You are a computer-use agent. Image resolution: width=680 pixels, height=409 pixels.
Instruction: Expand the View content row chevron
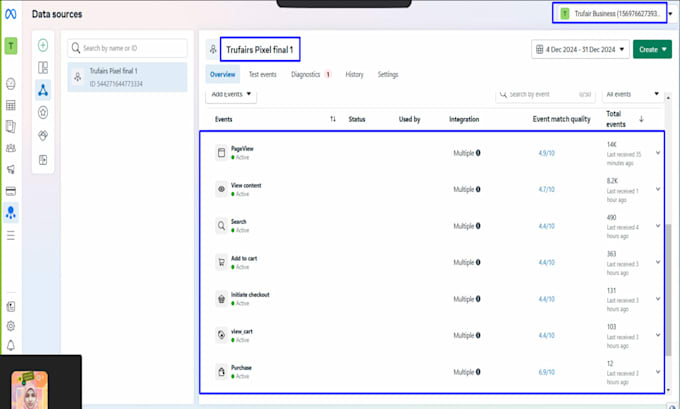pos(658,189)
